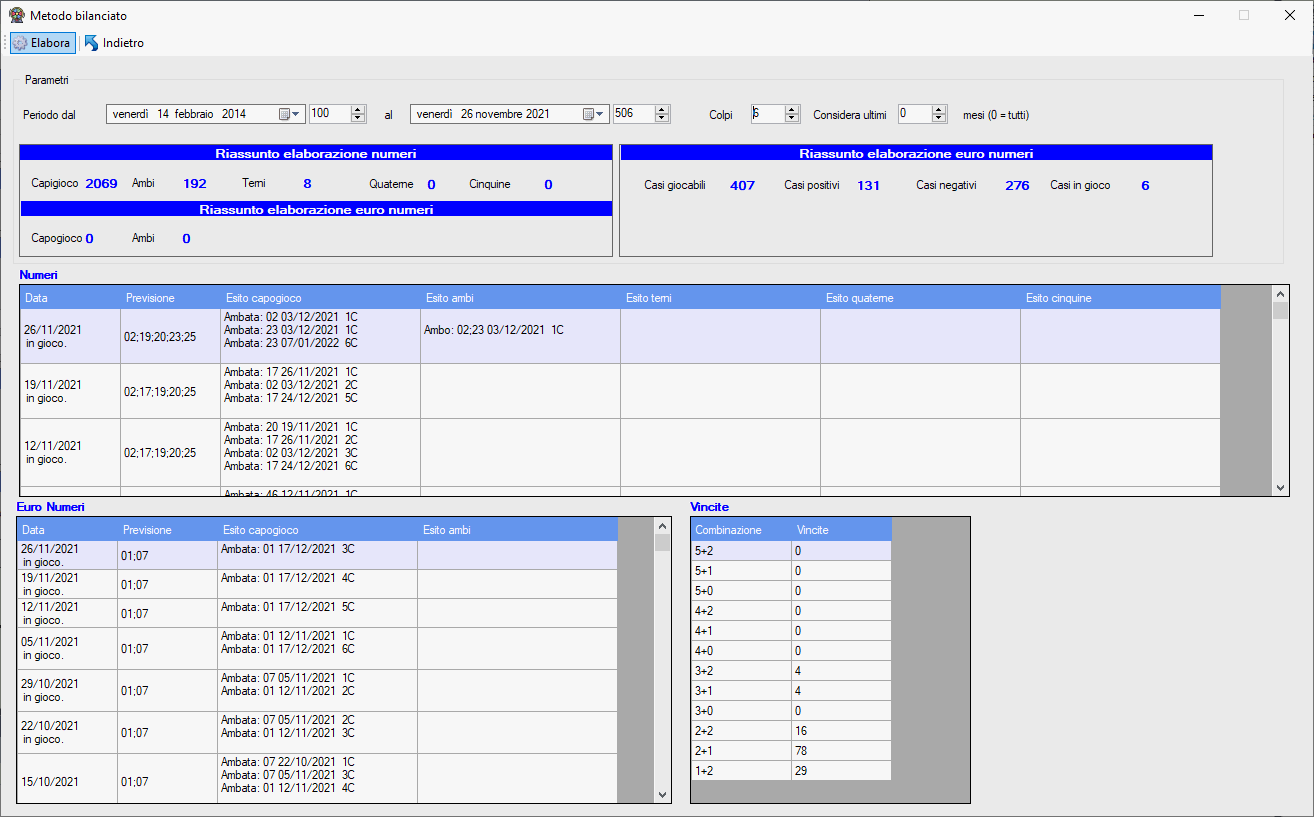Click the Casi negativi value 276
This screenshot has height=817, width=1314.
pos(1017,185)
